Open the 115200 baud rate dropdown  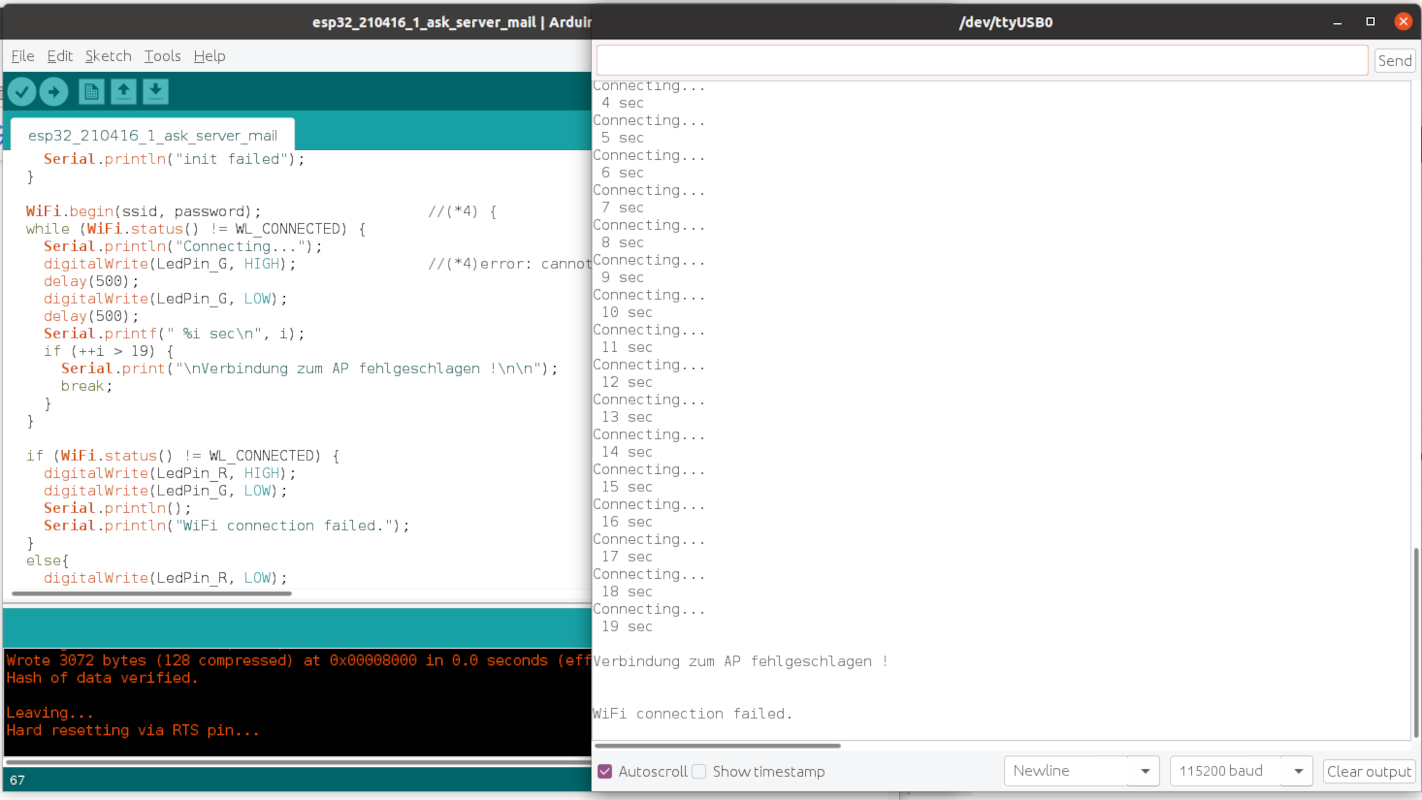pos(1240,771)
